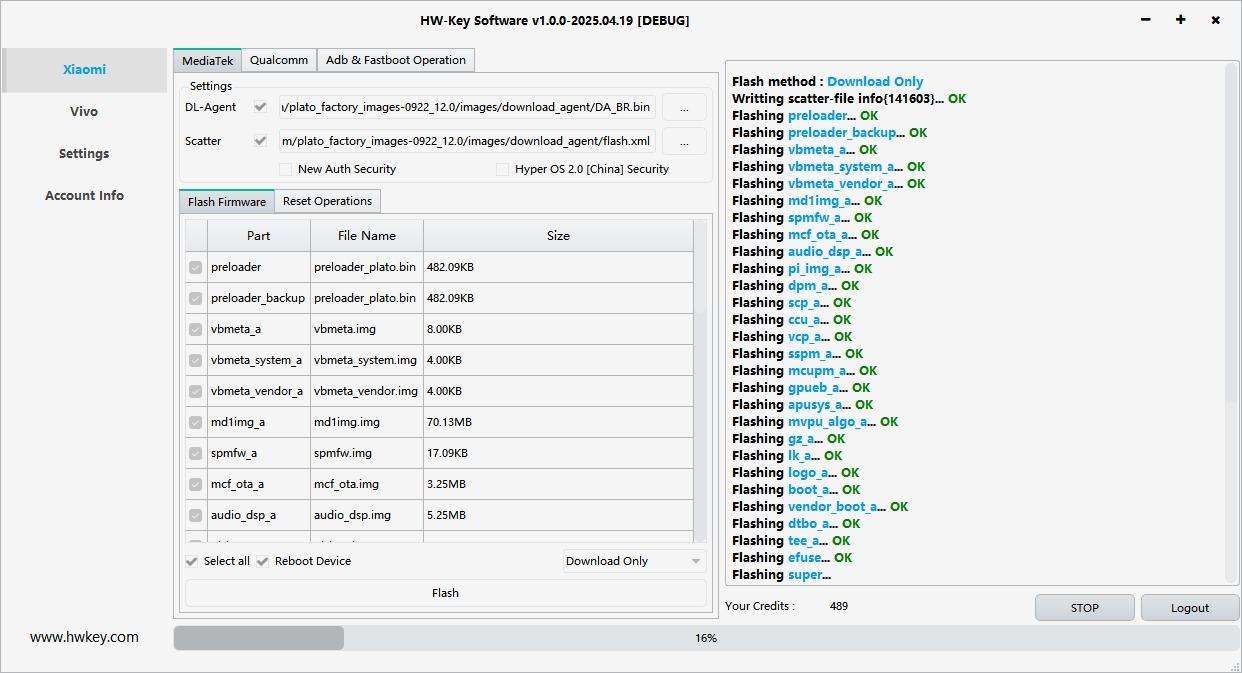Click the Flash button
Image resolution: width=1242 pixels, height=673 pixels.
(445, 593)
